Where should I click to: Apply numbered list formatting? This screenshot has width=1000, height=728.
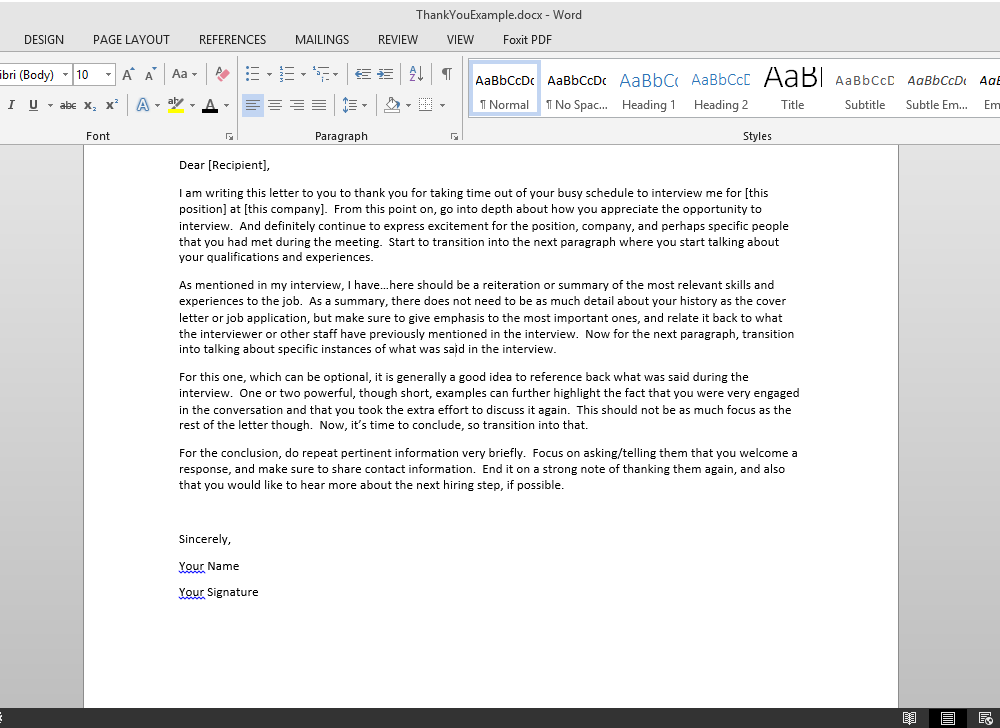287,74
